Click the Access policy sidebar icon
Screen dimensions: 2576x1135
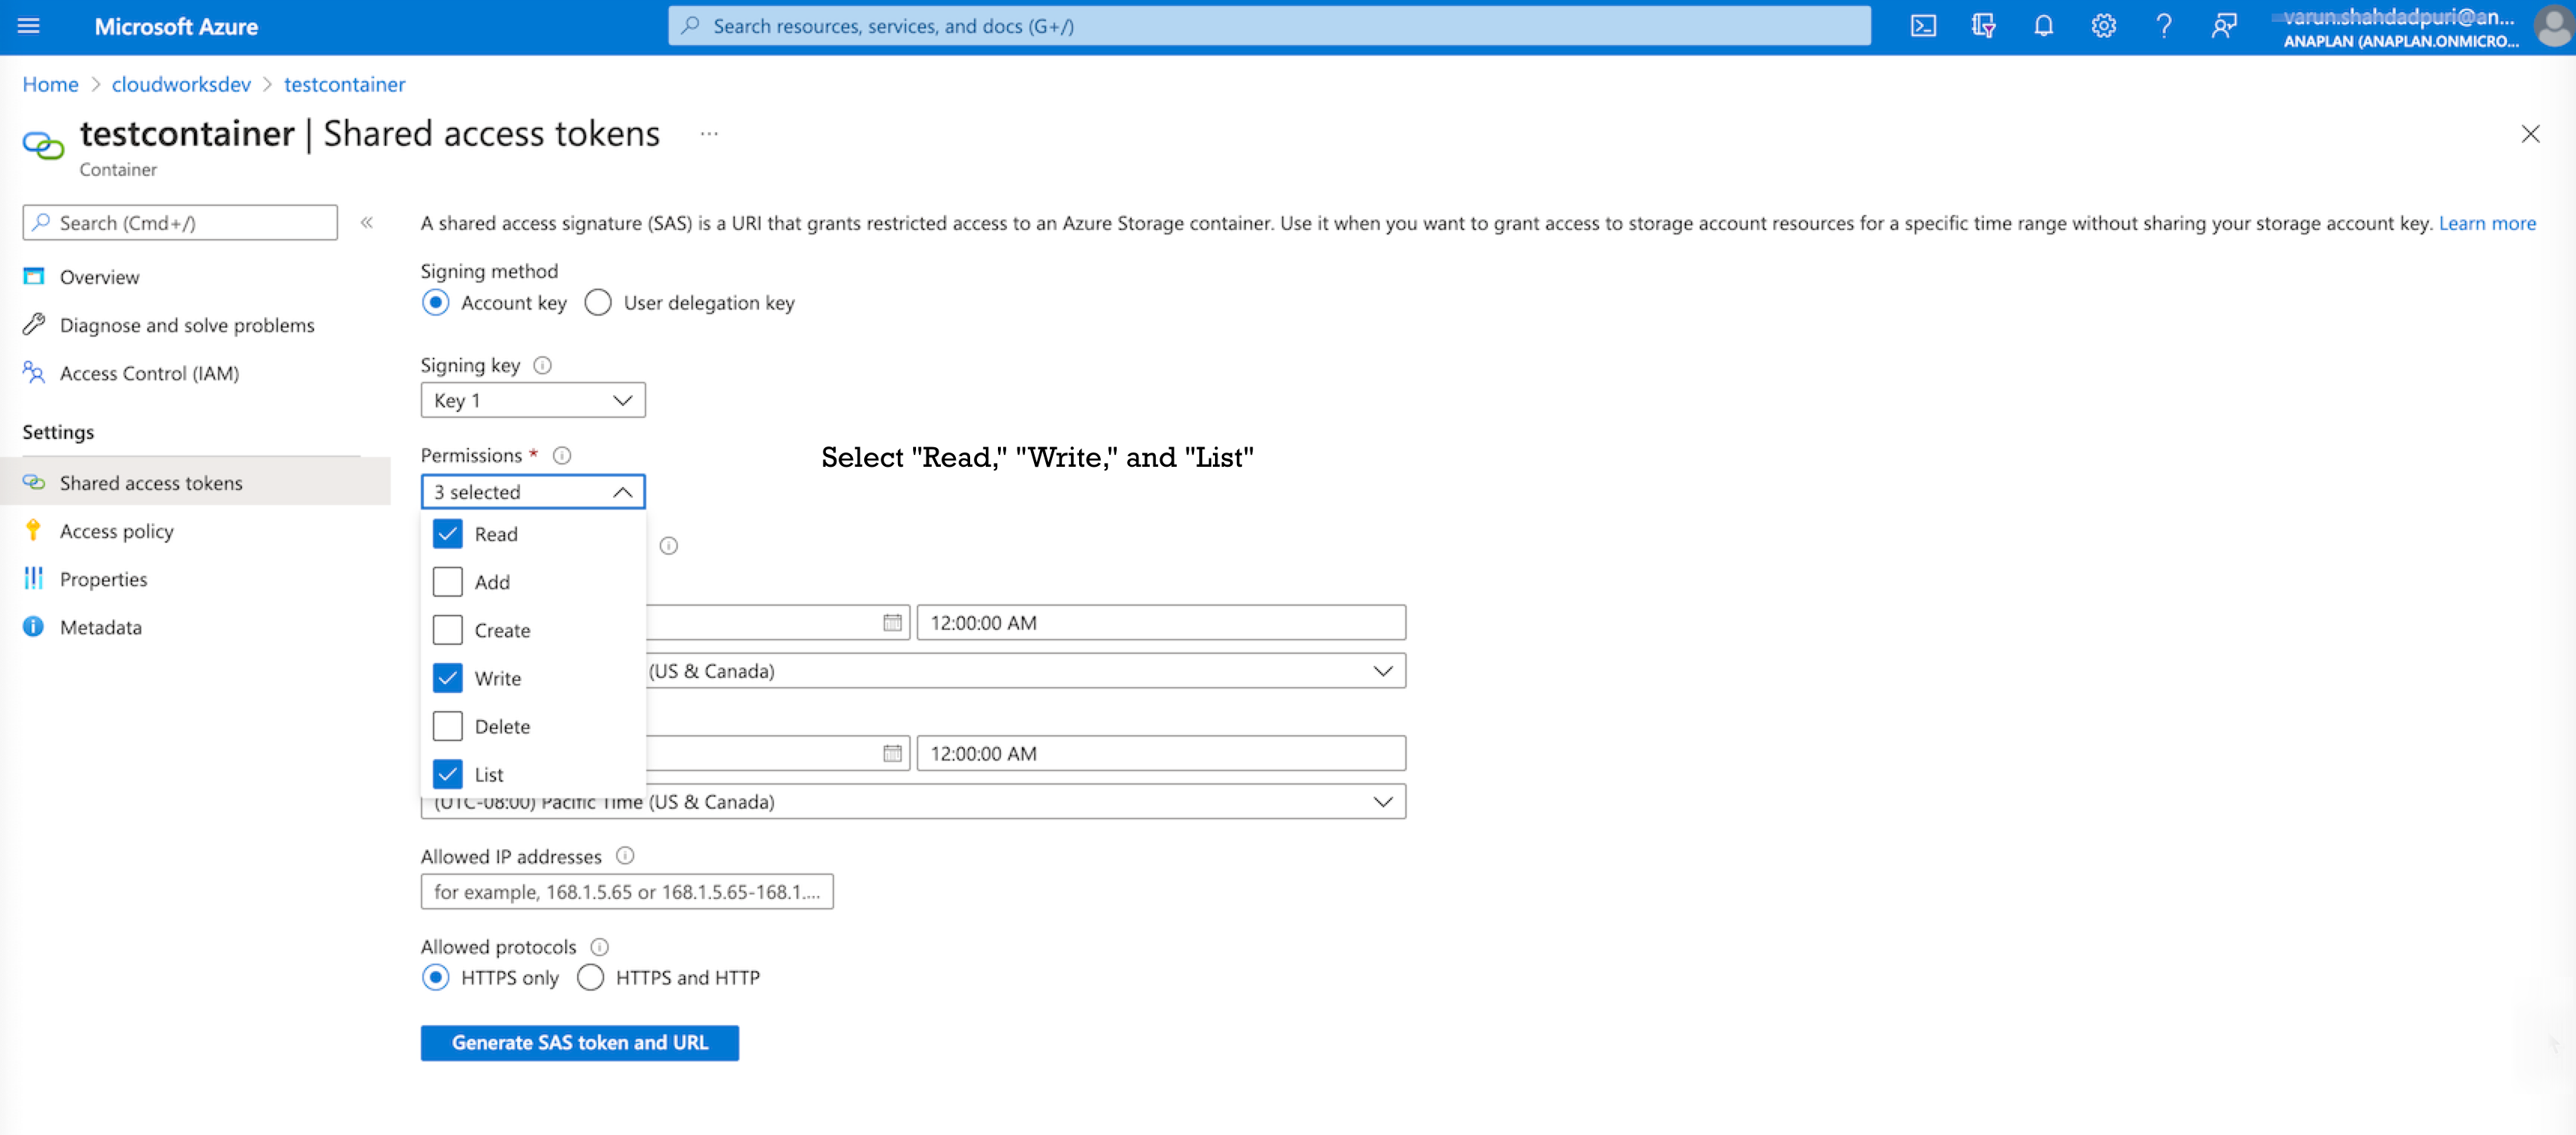click(36, 529)
